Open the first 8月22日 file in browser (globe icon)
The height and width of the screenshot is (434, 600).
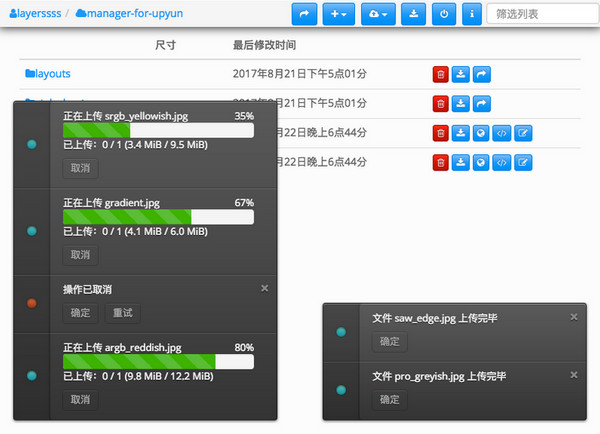click(481, 133)
